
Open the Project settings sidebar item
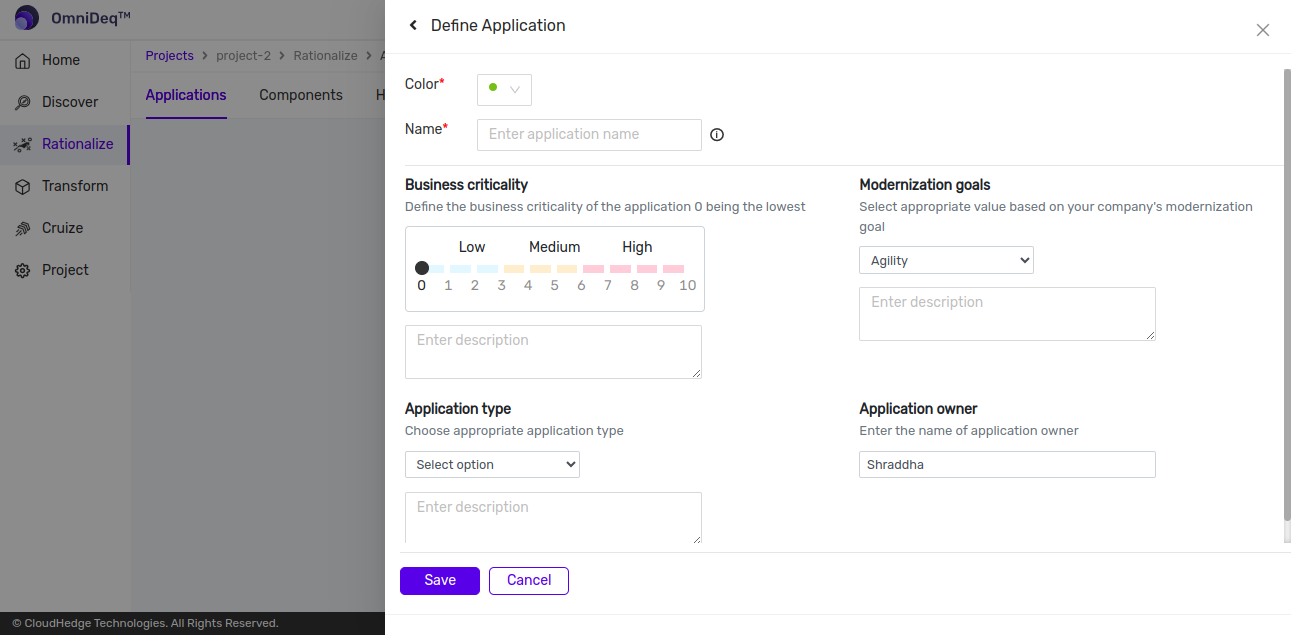tap(65, 270)
